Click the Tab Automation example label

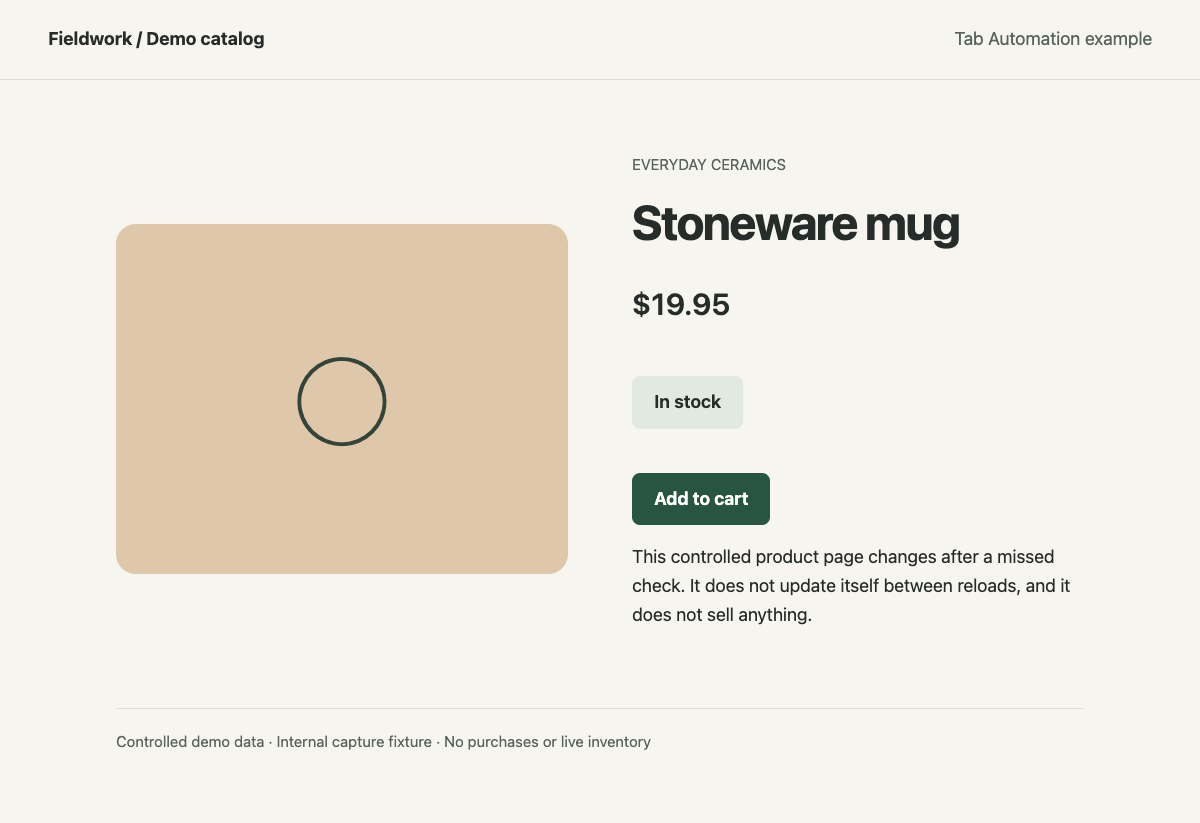(1053, 39)
